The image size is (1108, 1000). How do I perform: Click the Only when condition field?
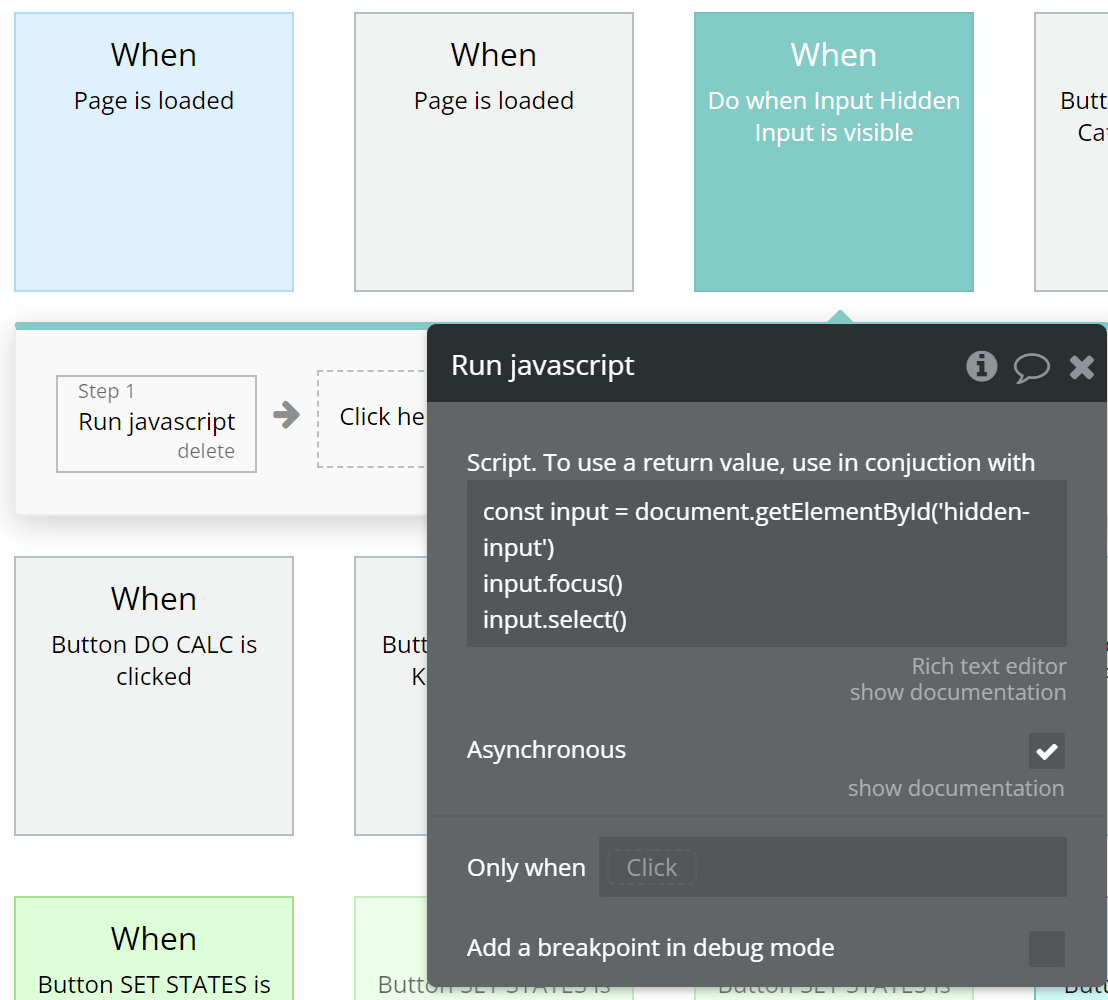coord(832,867)
